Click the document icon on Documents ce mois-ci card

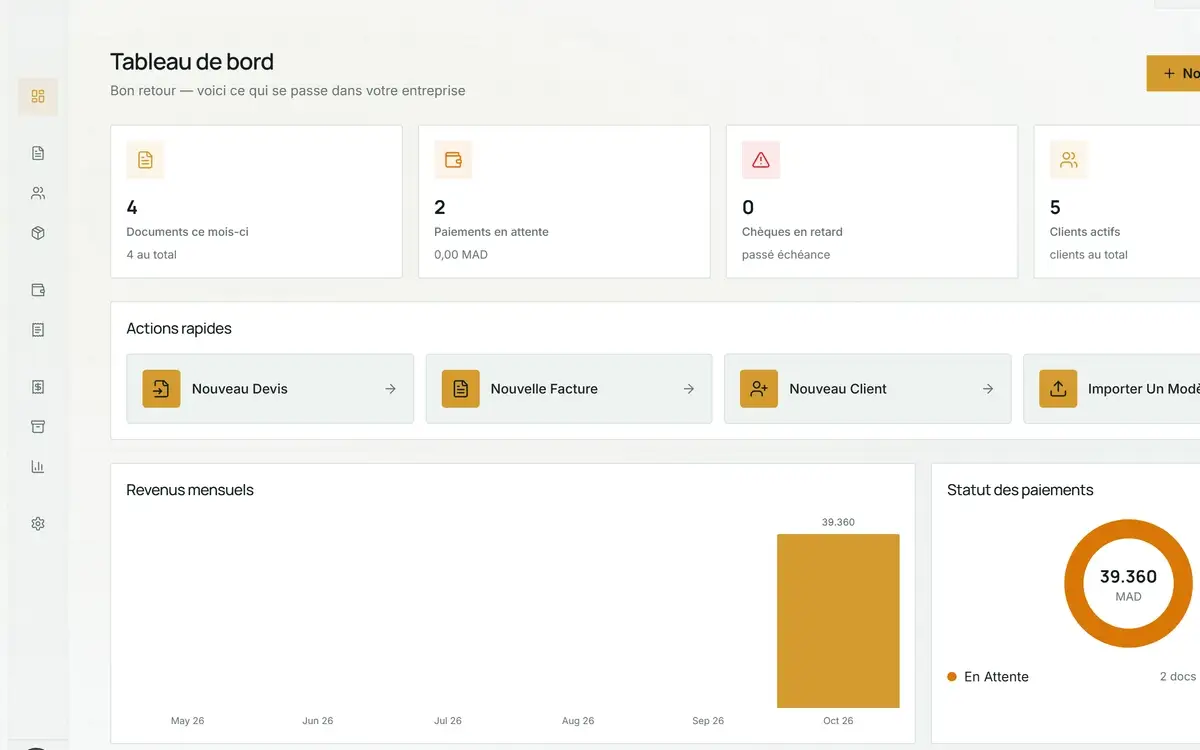[145, 160]
